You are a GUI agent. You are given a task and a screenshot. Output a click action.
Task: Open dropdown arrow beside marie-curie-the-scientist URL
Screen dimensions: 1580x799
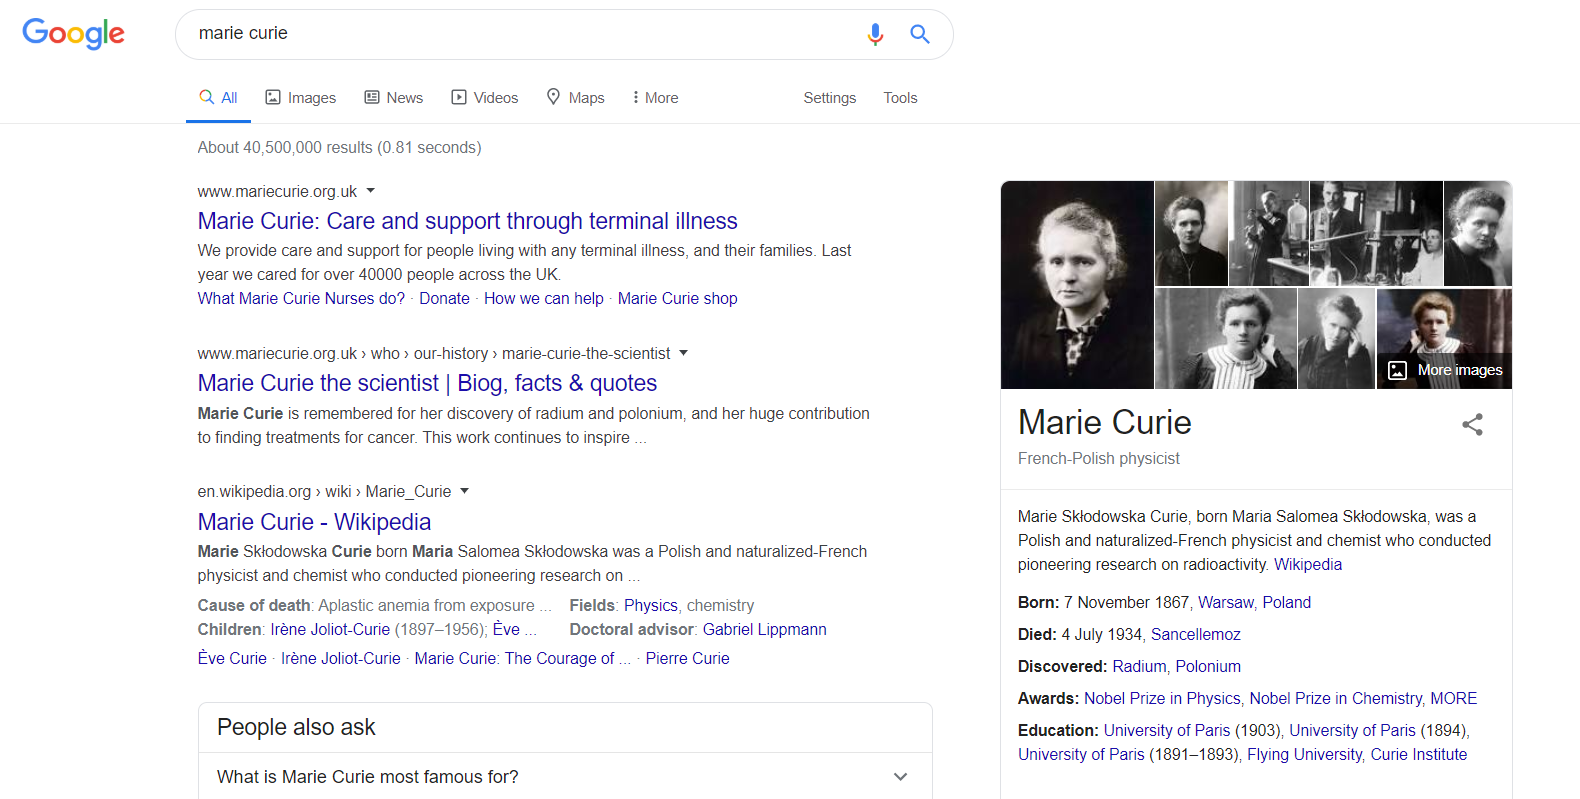click(684, 352)
